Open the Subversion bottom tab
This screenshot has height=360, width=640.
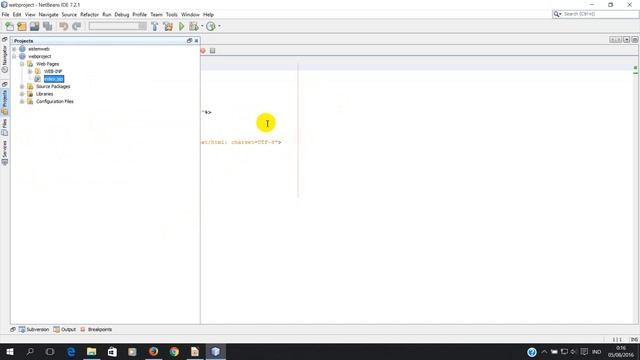click(34, 329)
